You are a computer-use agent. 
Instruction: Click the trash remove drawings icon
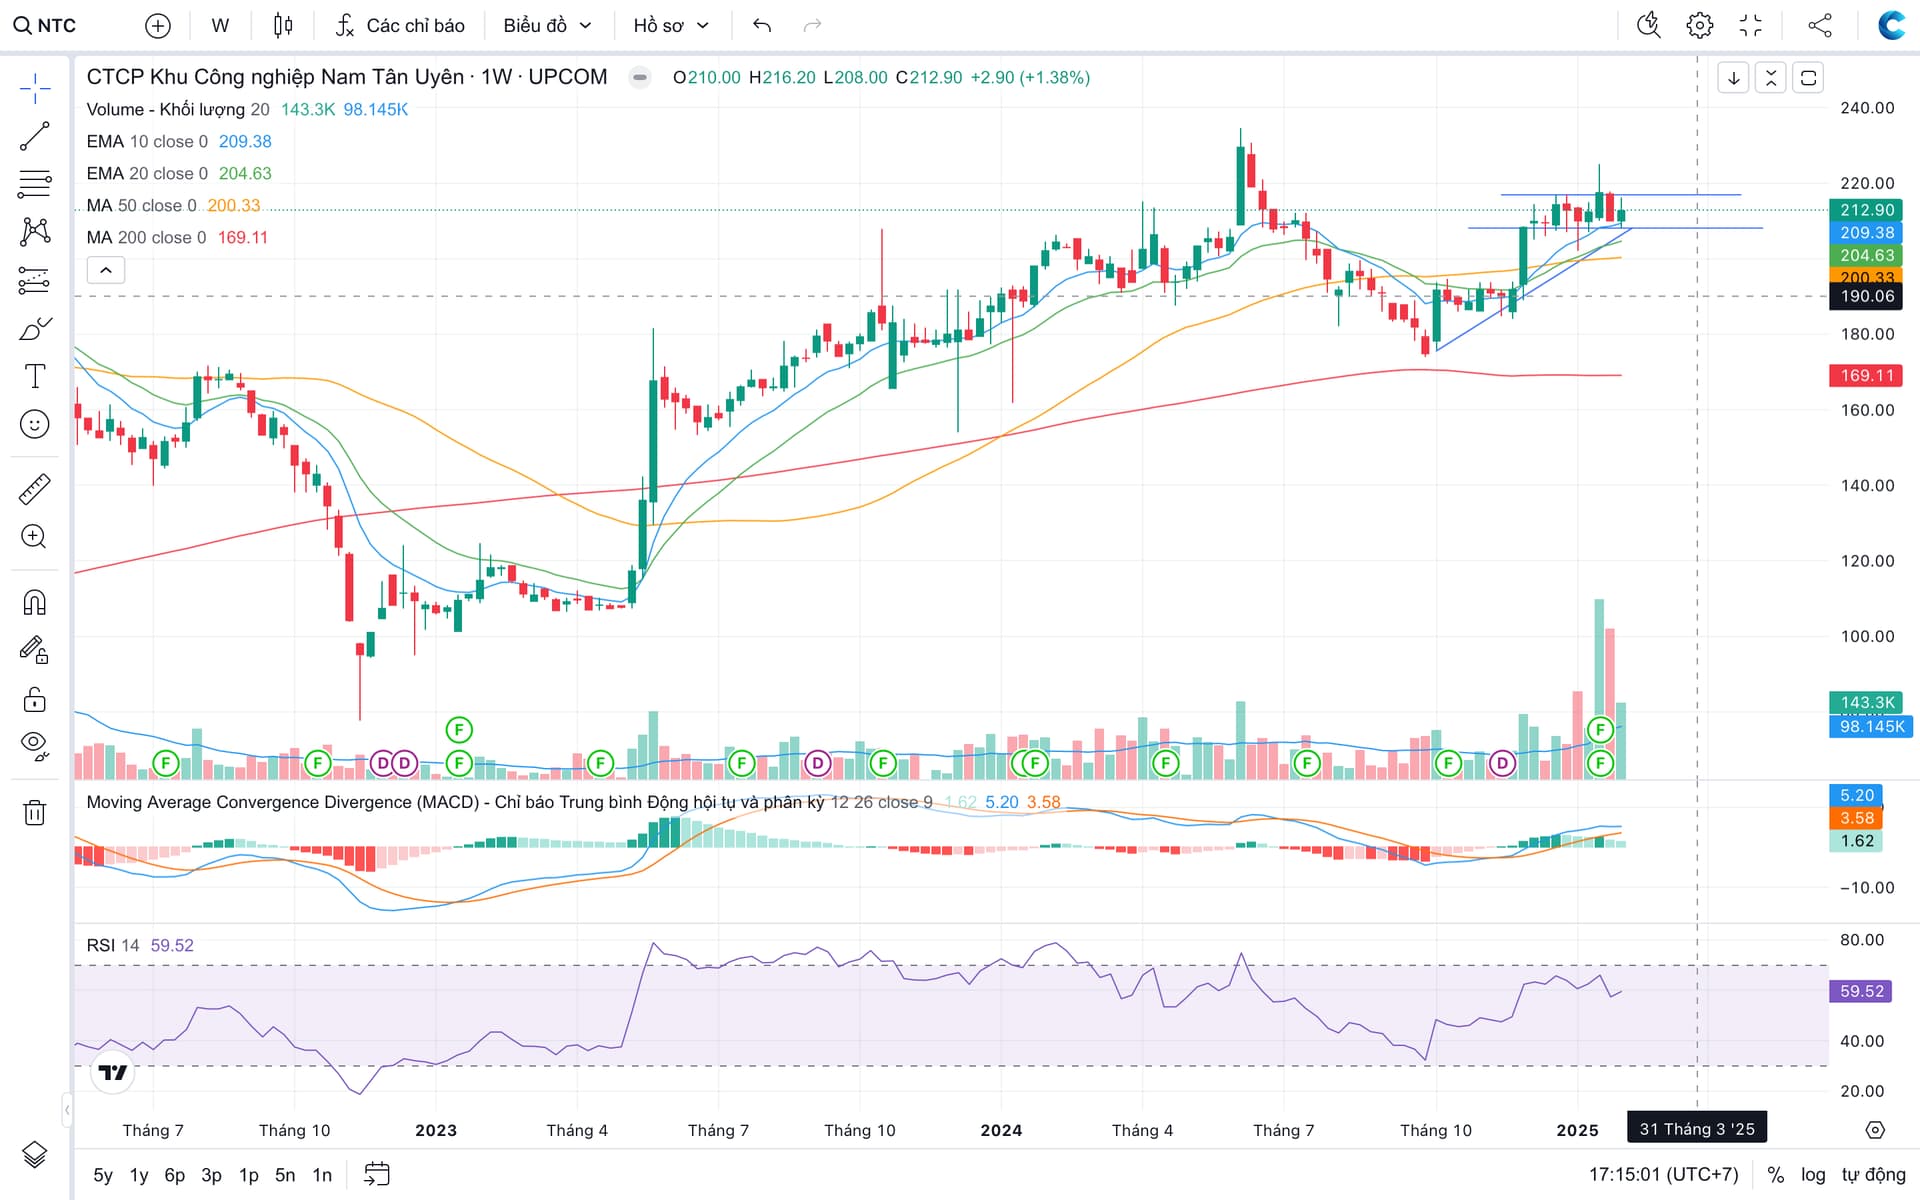35,812
